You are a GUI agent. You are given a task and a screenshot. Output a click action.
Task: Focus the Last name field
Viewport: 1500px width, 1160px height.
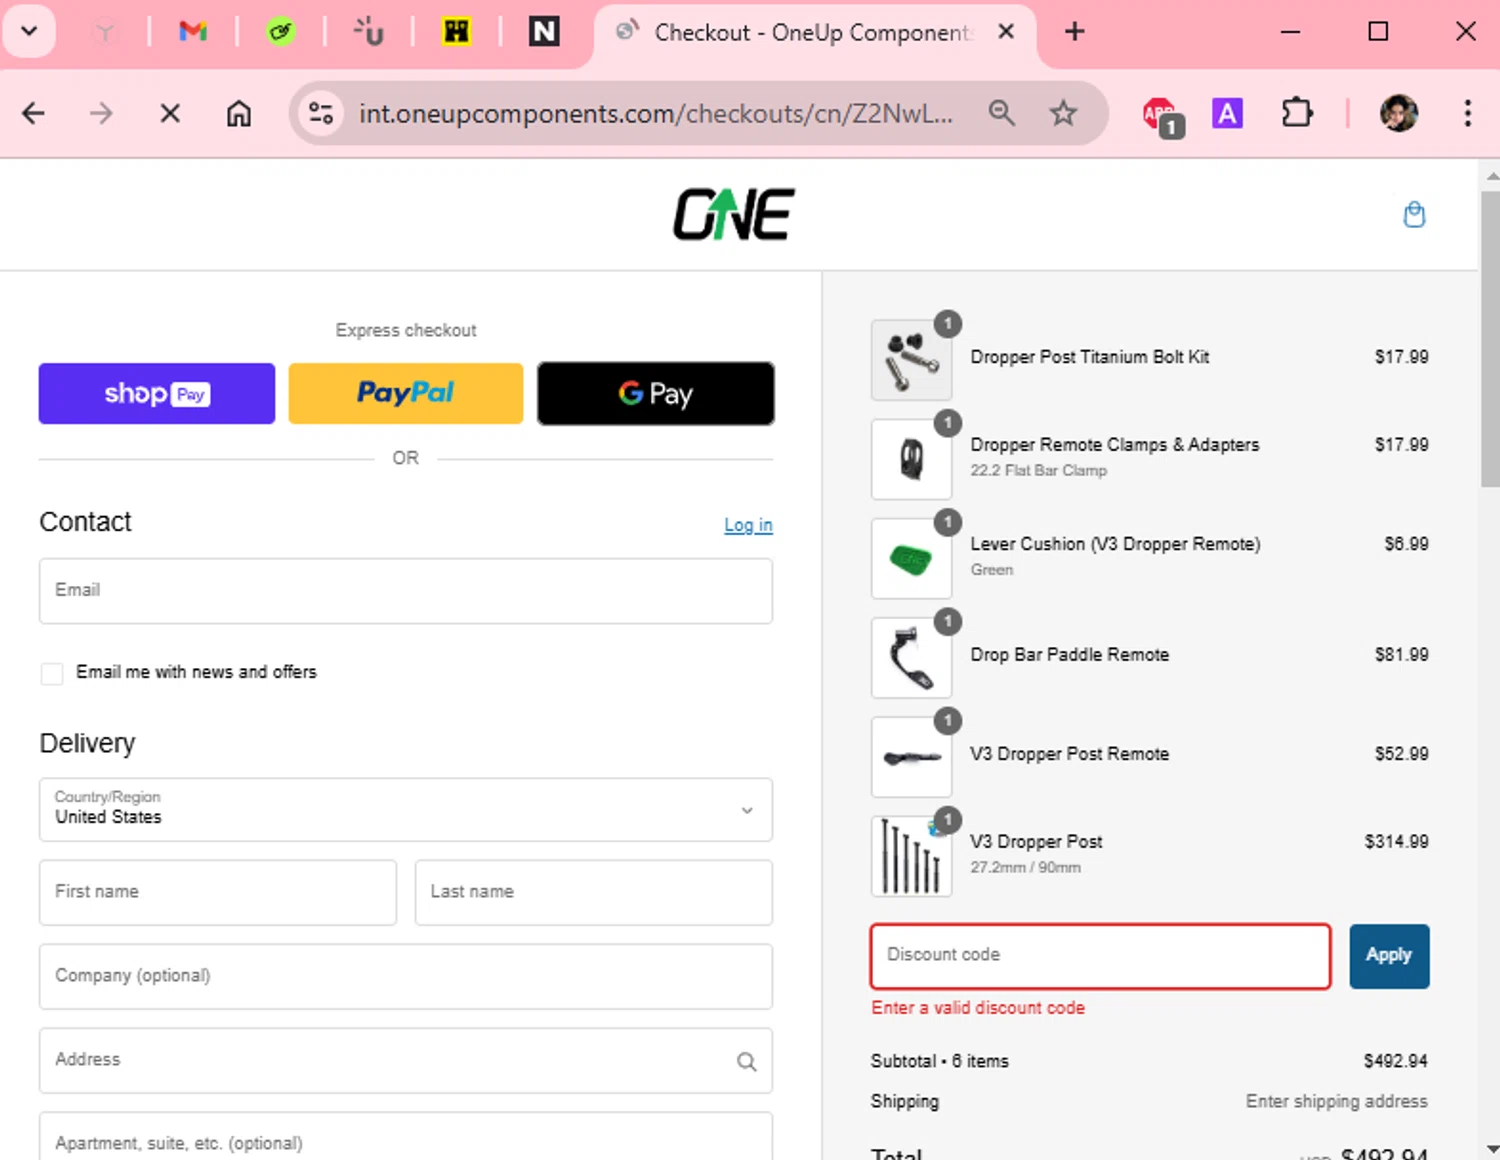(x=594, y=892)
